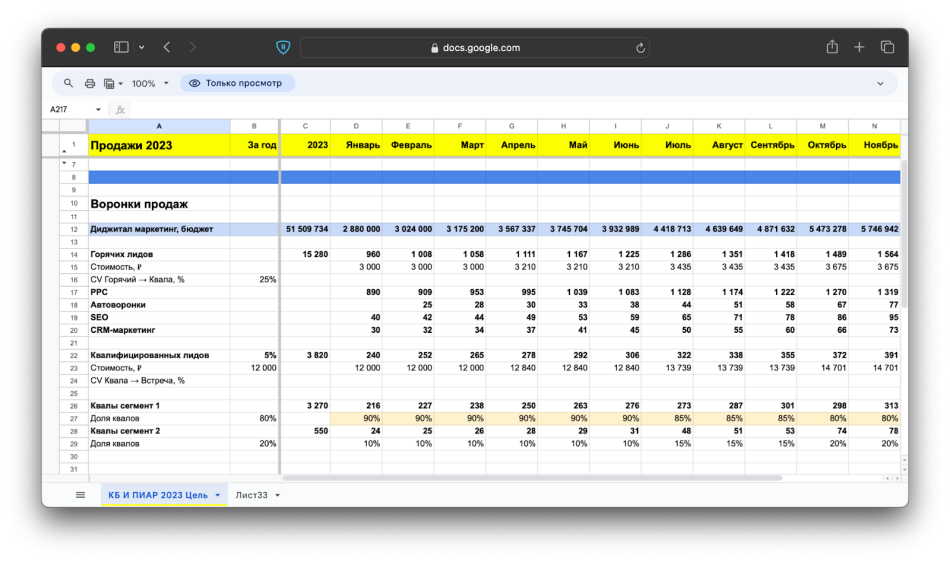The height and width of the screenshot is (562, 950).
Task: Select the 80% cell in column B
Action: point(254,418)
